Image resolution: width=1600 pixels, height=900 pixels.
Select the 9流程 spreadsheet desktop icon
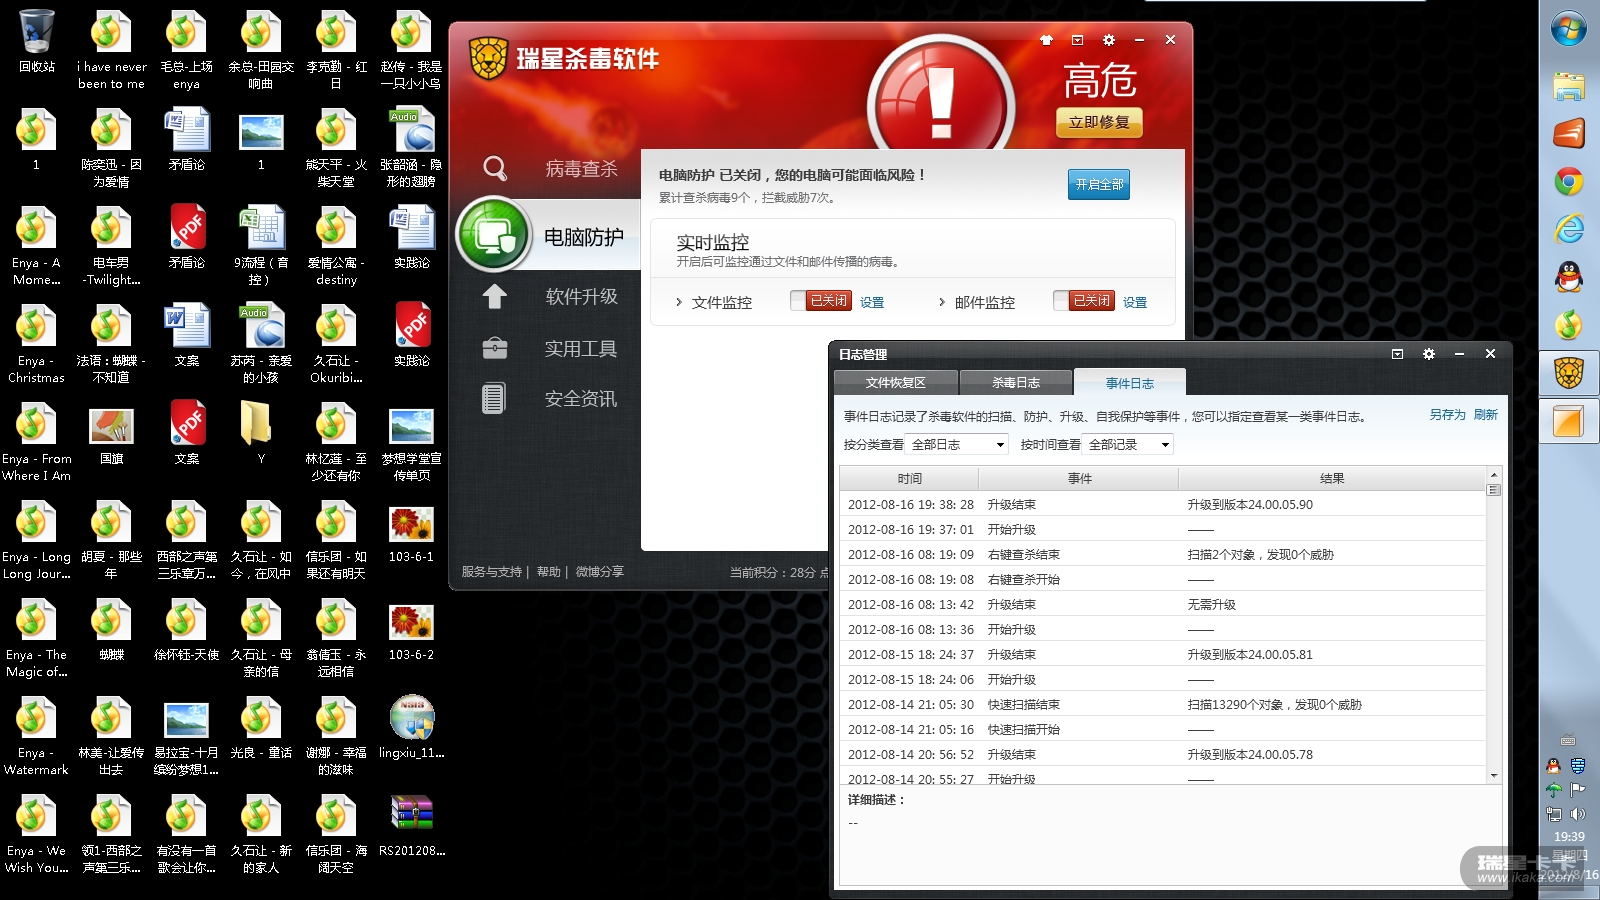pos(261,246)
